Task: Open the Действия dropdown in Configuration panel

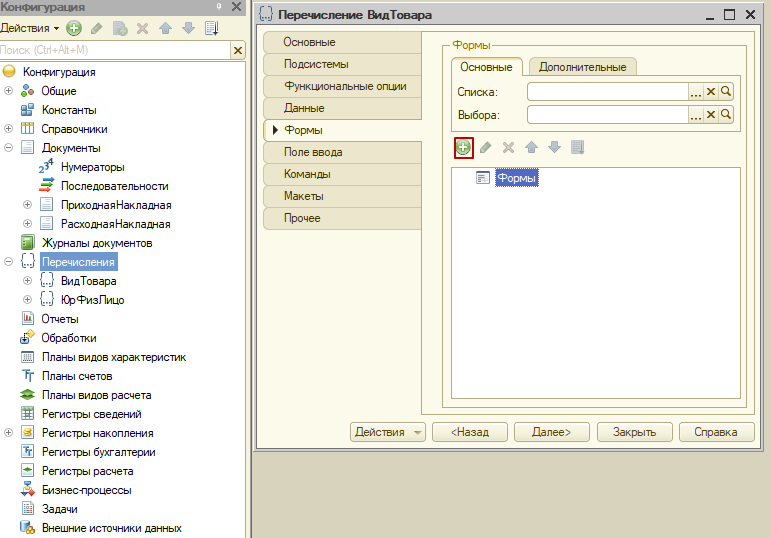Action: 30,29
